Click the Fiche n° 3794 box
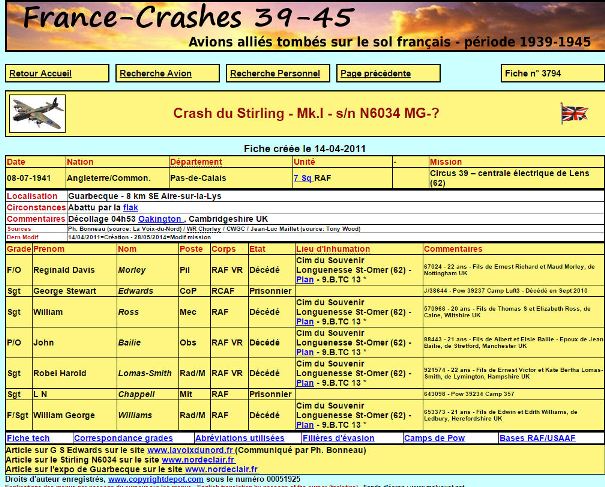The image size is (605, 487). tap(553, 73)
